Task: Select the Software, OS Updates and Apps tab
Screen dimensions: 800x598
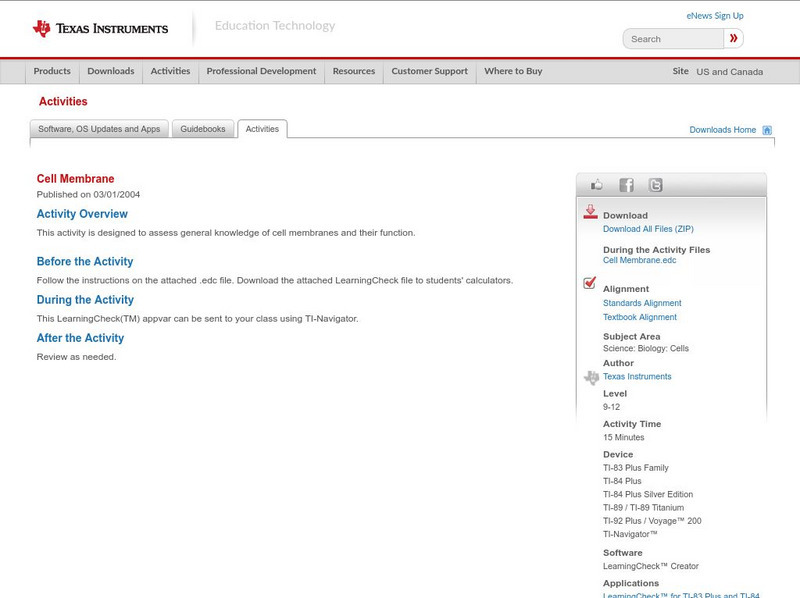Action: click(x=99, y=129)
